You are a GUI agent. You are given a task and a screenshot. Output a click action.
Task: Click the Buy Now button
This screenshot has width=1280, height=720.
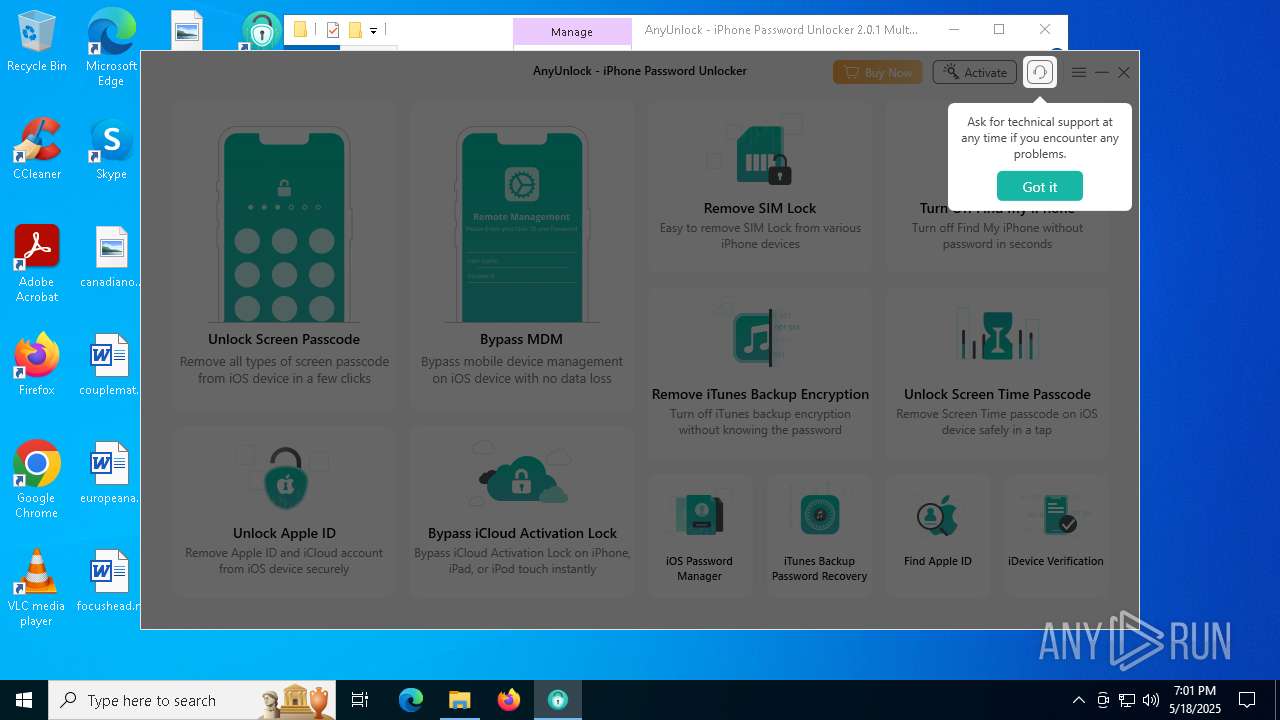click(878, 72)
